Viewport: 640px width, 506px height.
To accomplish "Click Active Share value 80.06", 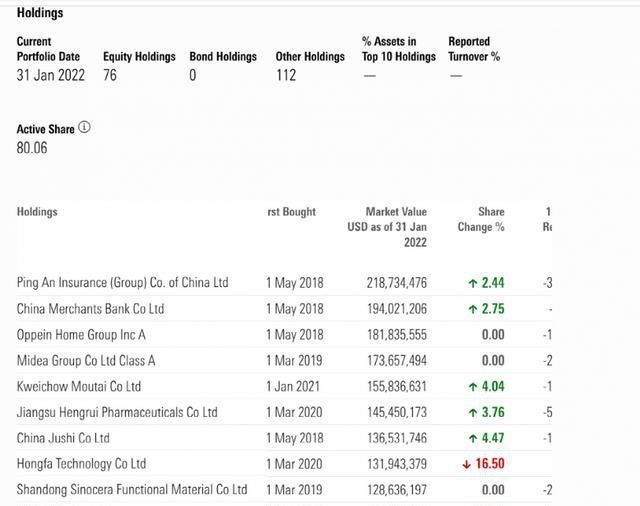I will [x=32, y=147].
